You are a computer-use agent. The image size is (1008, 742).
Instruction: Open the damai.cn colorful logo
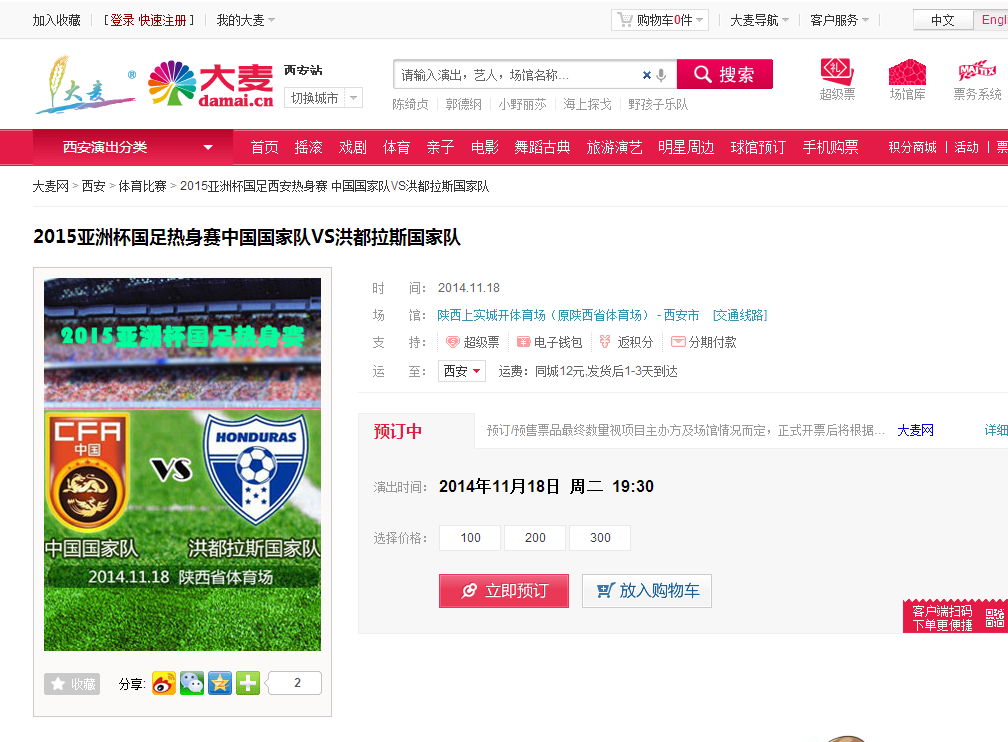[211, 84]
